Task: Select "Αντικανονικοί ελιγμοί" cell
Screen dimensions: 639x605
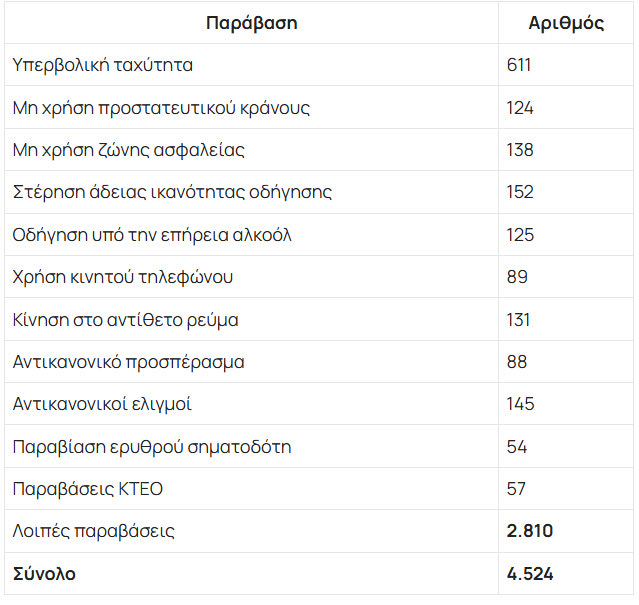Action: [102, 404]
